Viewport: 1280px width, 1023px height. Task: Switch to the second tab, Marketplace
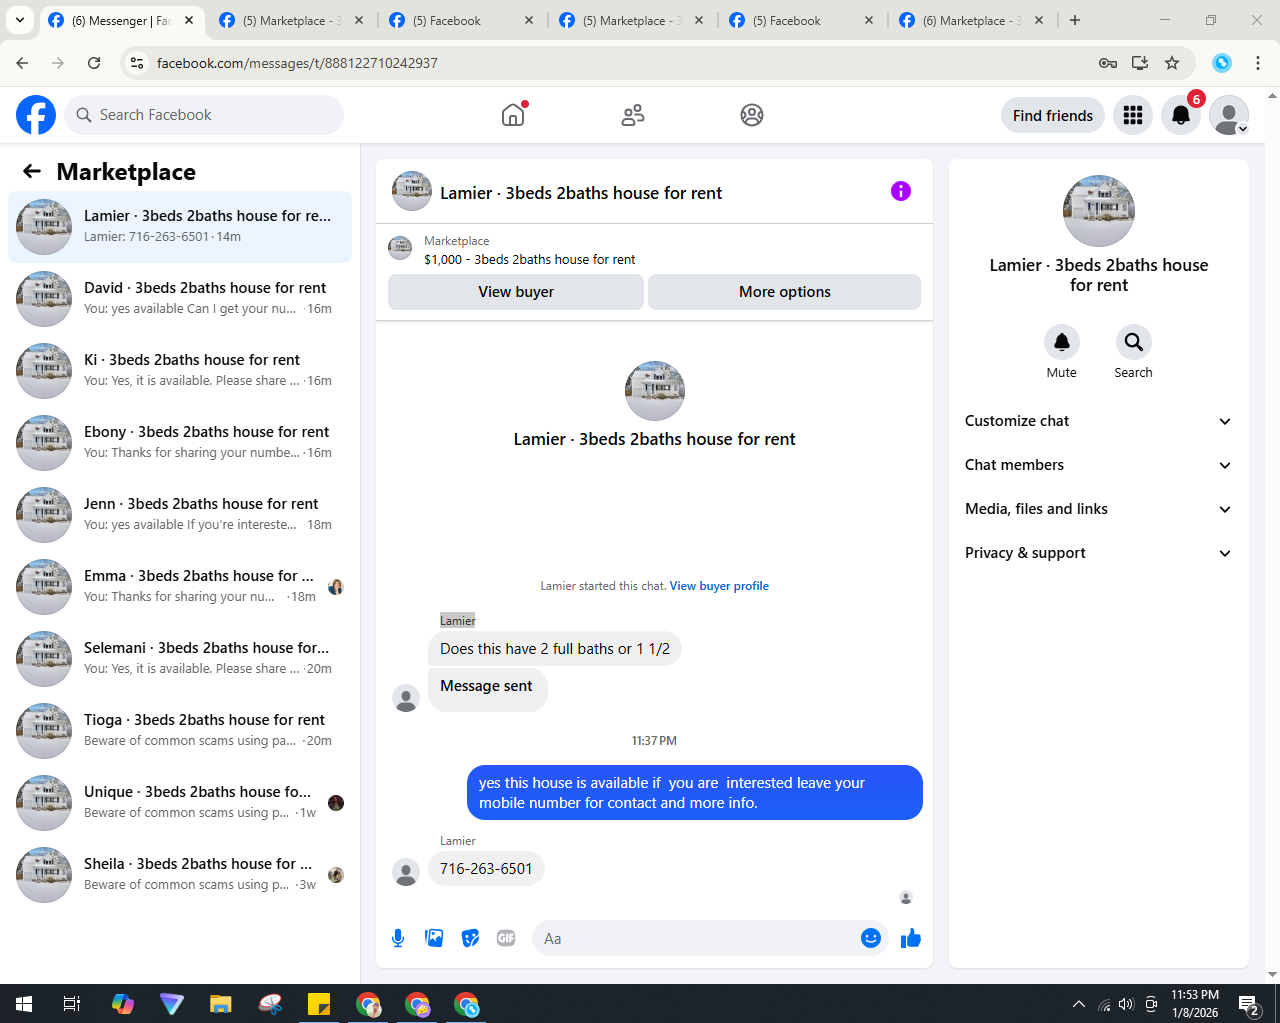292,20
